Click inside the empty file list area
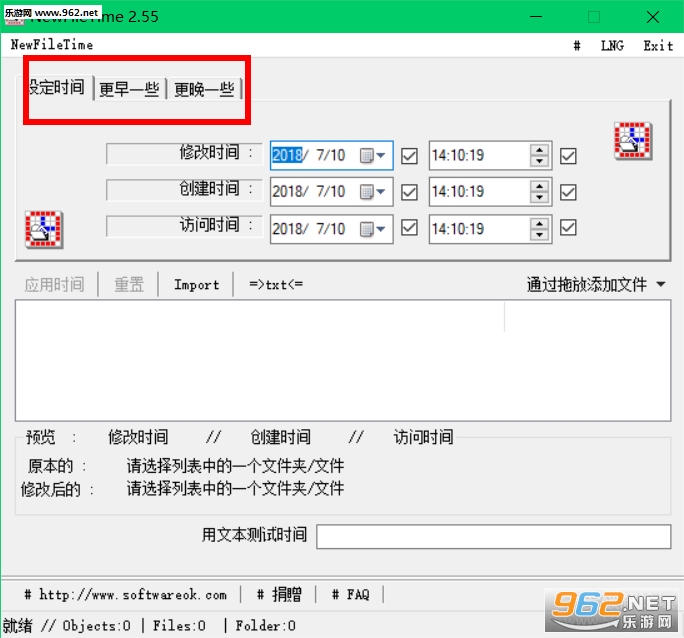684x638 pixels. click(343, 360)
